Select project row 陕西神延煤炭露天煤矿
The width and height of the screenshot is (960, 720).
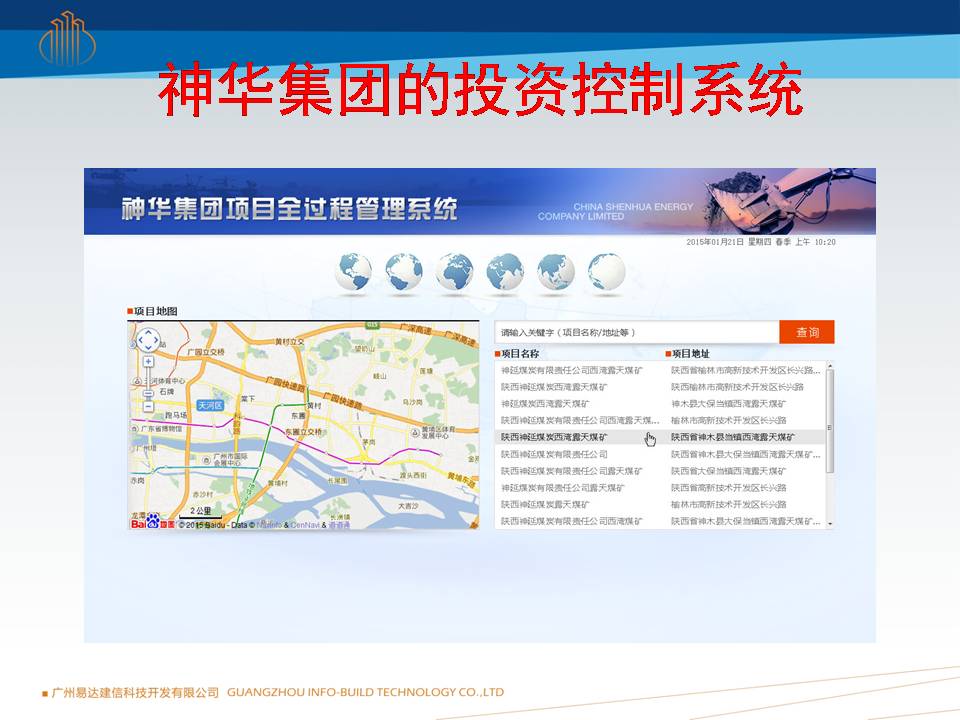point(545,504)
